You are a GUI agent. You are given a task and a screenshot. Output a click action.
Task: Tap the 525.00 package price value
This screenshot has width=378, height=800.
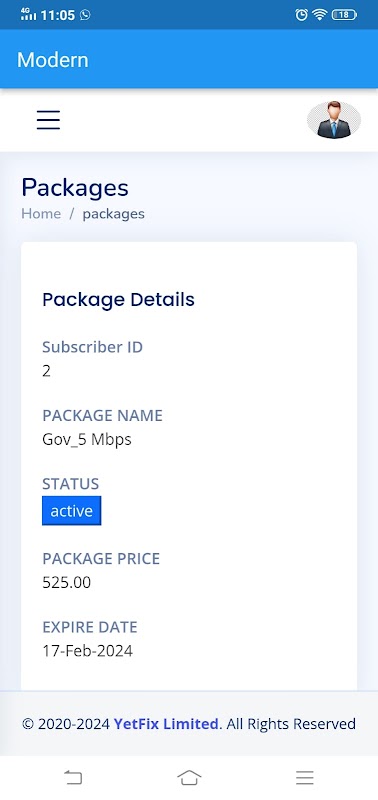coord(66,582)
